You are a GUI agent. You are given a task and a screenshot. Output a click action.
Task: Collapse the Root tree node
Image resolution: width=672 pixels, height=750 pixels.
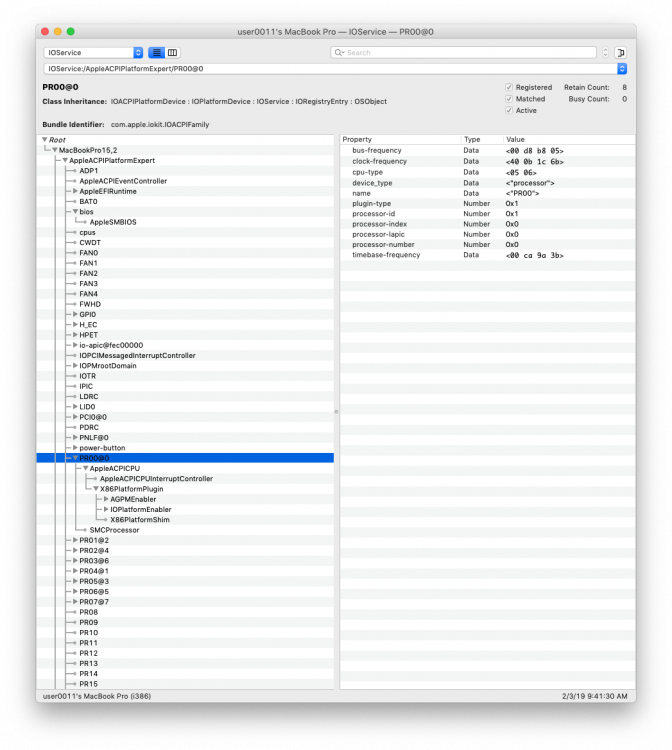(44, 140)
